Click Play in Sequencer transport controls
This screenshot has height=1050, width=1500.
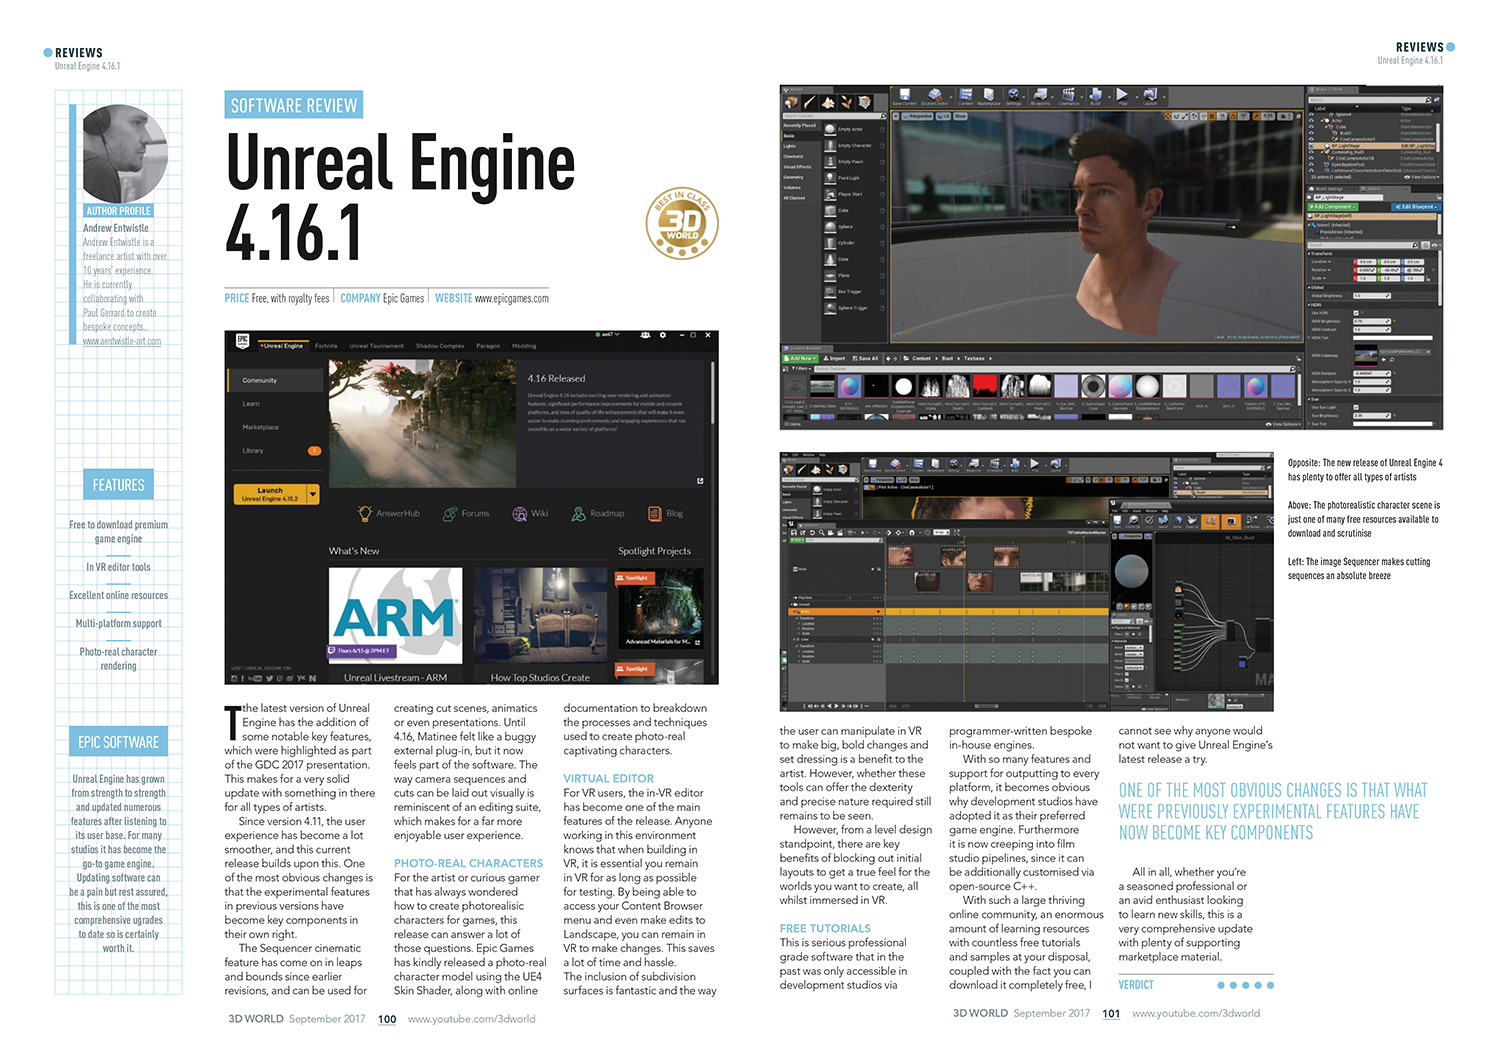click(836, 706)
